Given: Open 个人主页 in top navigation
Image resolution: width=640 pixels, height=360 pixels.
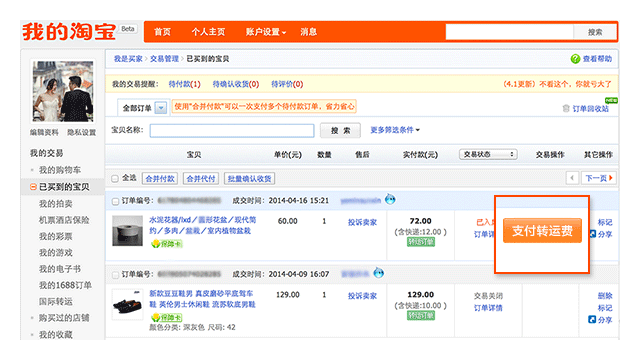Looking at the screenshot, I should click(x=208, y=32).
